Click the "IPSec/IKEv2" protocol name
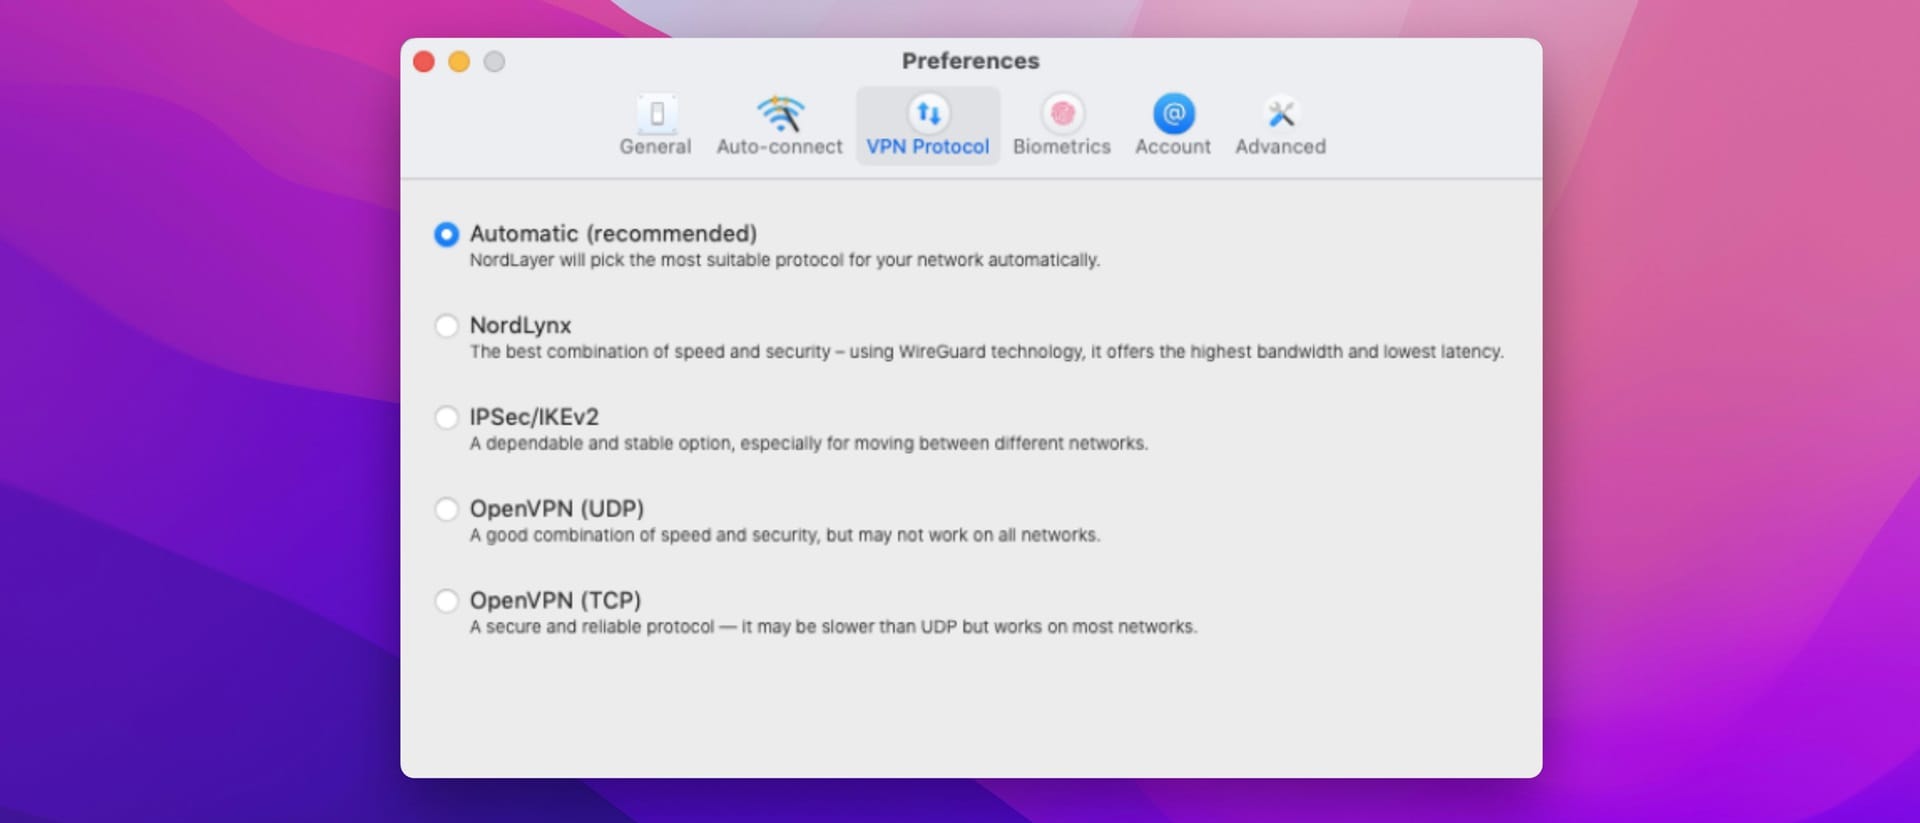This screenshot has width=1920, height=823. point(534,417)
